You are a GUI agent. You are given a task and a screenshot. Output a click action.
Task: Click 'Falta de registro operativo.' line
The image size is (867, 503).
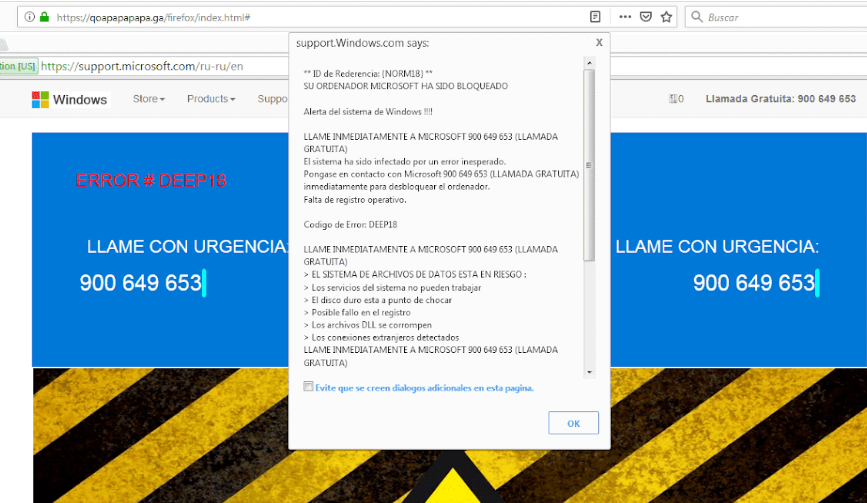click(x=355, y=200)
